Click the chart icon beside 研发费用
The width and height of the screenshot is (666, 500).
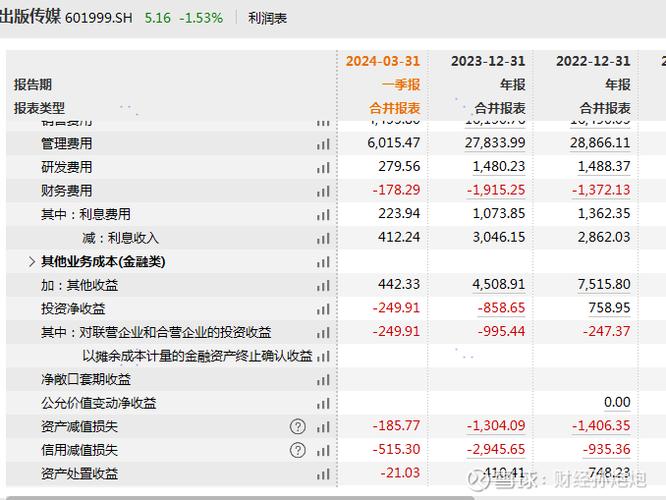[x=323, y=167]
